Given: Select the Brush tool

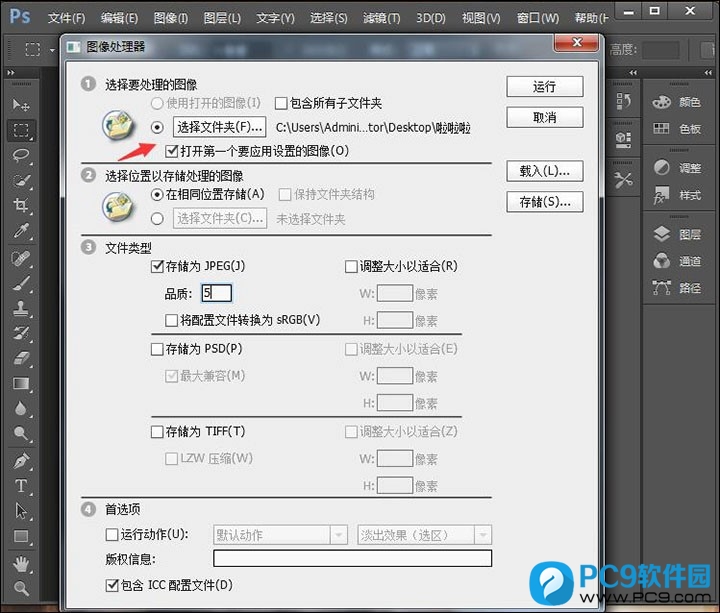Looking at the screenshot, I should pos(21,283).
